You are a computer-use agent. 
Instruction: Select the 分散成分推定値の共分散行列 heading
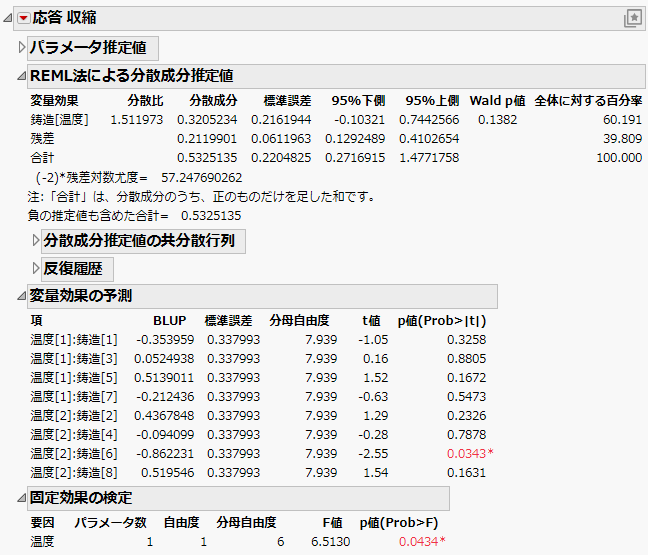pyautogui.click(x=139, y=241)
